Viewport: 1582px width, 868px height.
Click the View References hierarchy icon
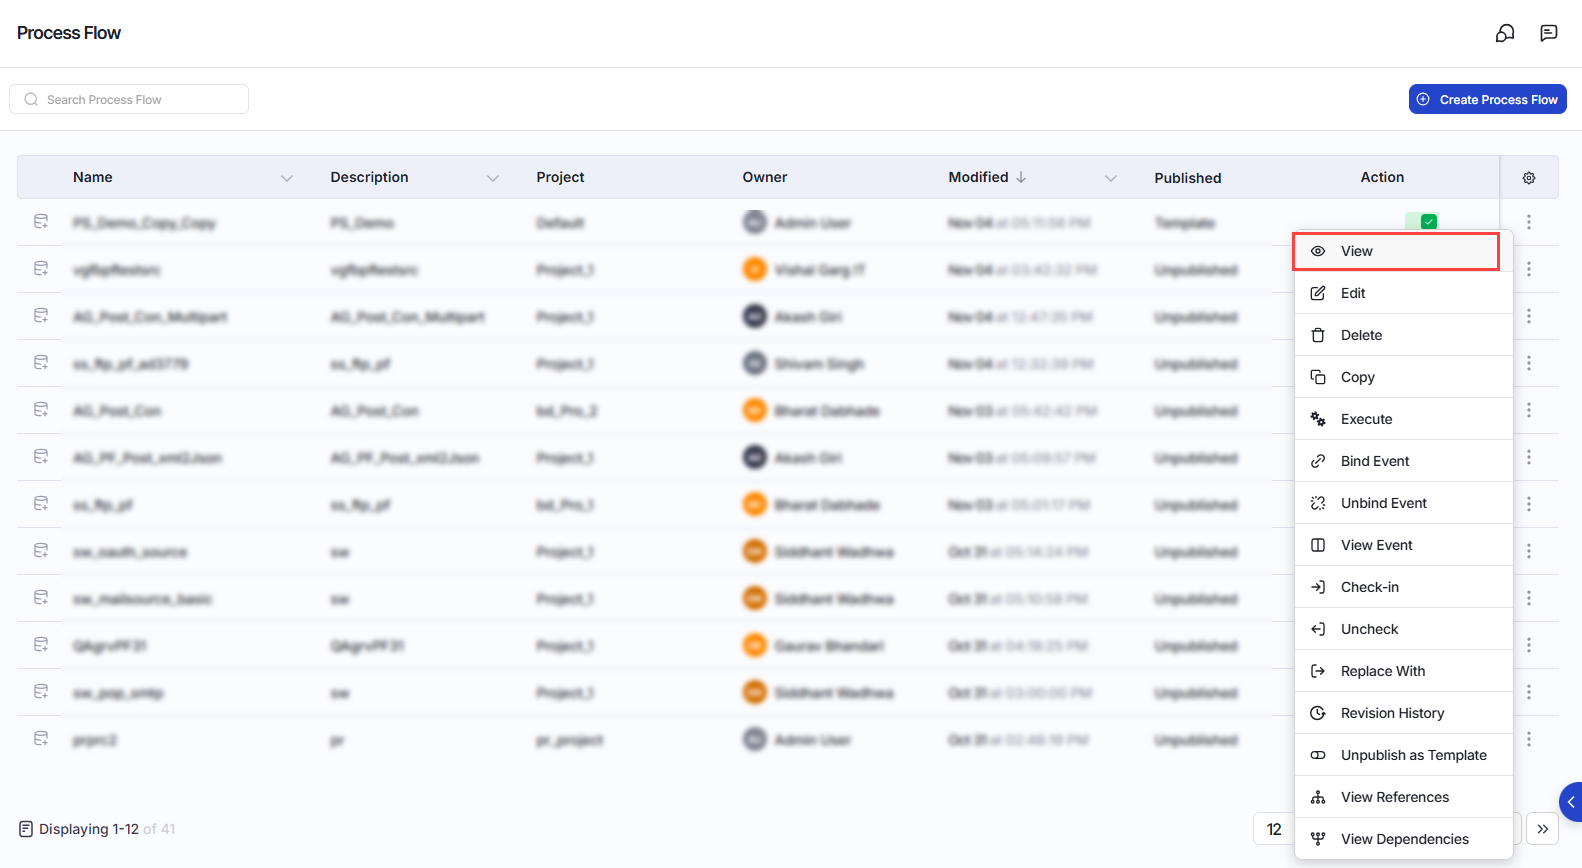1318,797
